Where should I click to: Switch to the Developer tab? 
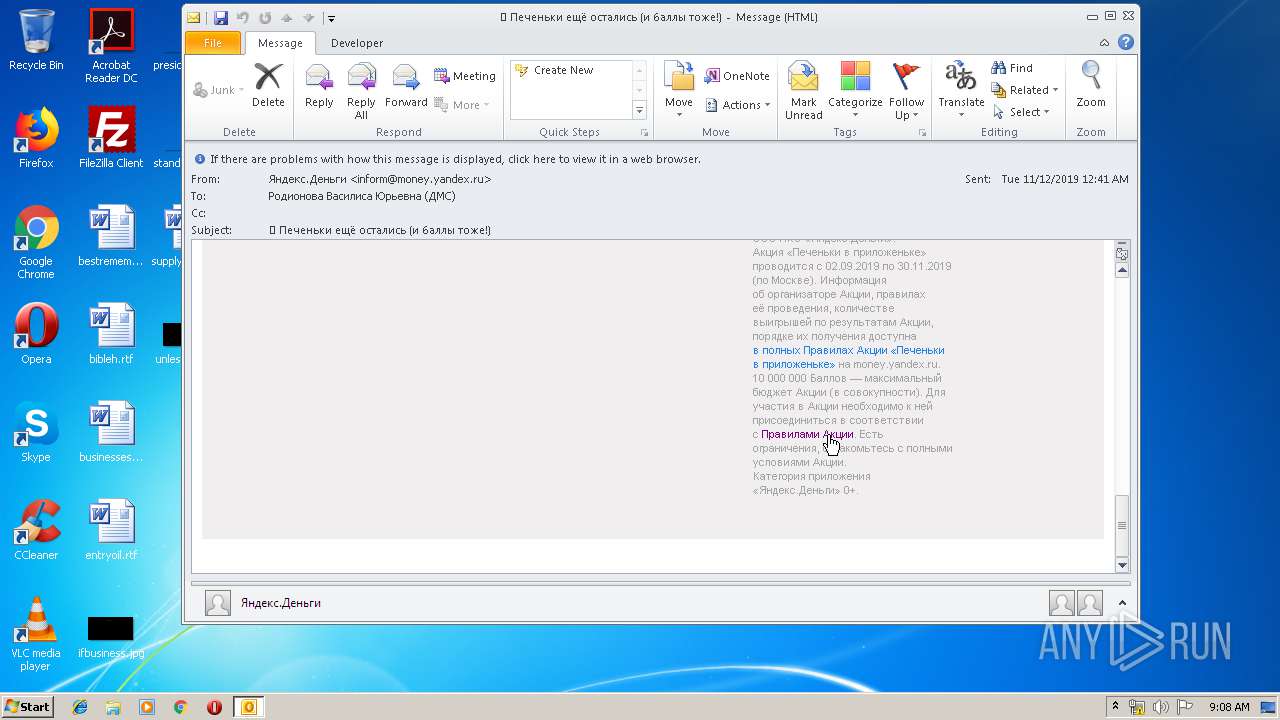point(357,43)
